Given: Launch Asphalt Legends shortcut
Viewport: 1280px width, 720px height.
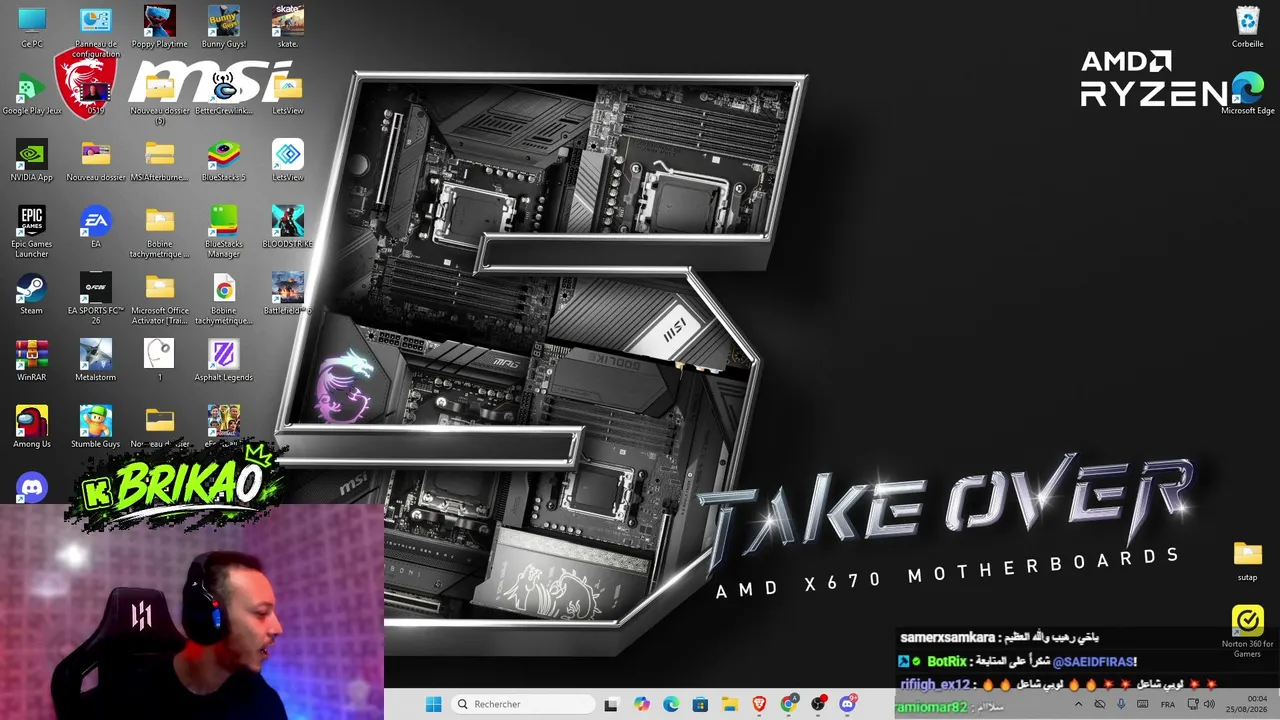Looking at the screenshot, I should (x=224, y=361).
